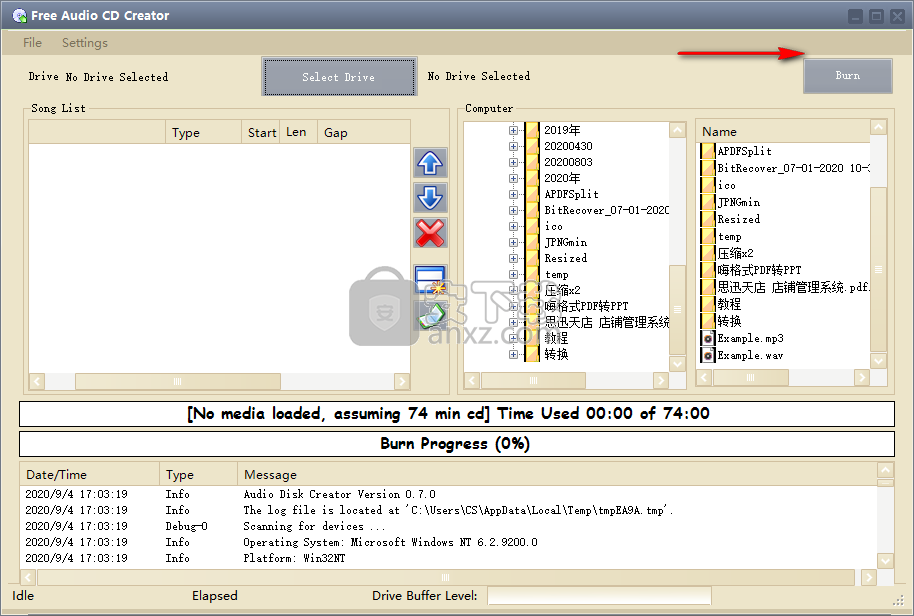Expand the APDFSplit node in the Computer tree
The height and width of the screenshot is (616, 914).
tap(513, 194)
